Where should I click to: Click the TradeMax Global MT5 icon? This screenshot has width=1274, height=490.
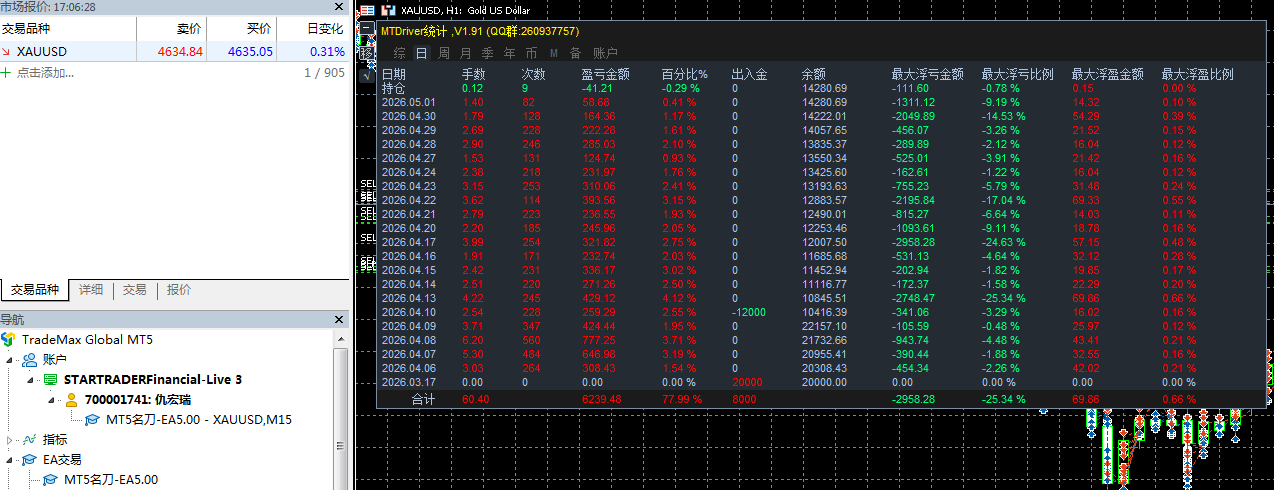[9, 340]
